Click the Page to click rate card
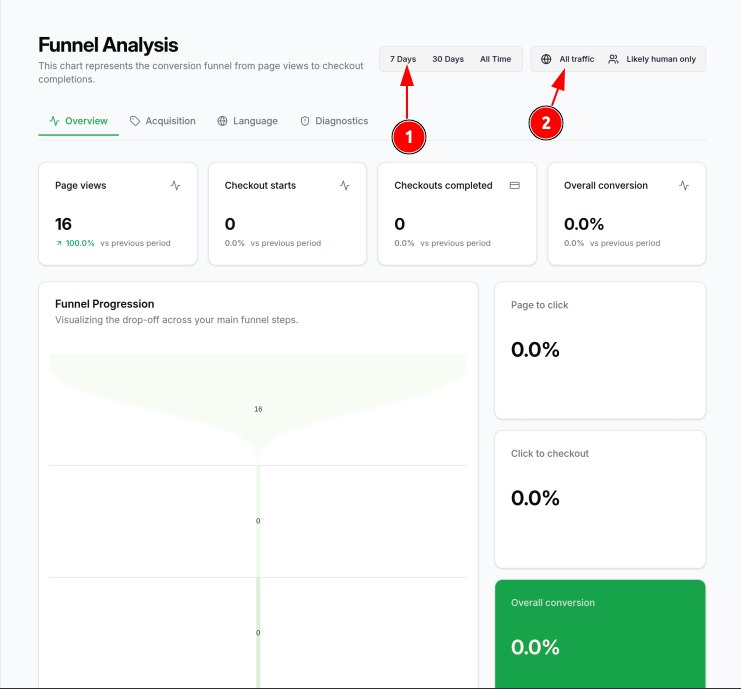 tap(600, 350)
